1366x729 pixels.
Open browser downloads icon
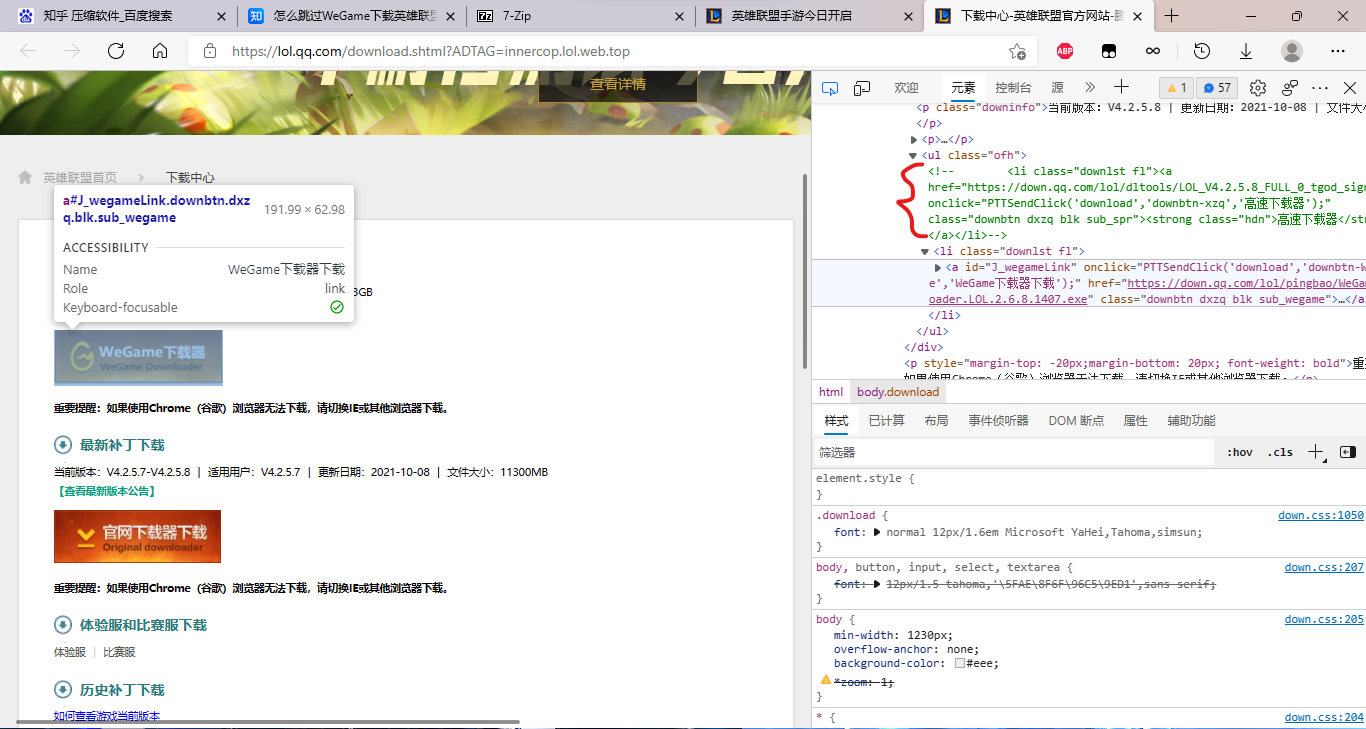(x=1246, y=51)
